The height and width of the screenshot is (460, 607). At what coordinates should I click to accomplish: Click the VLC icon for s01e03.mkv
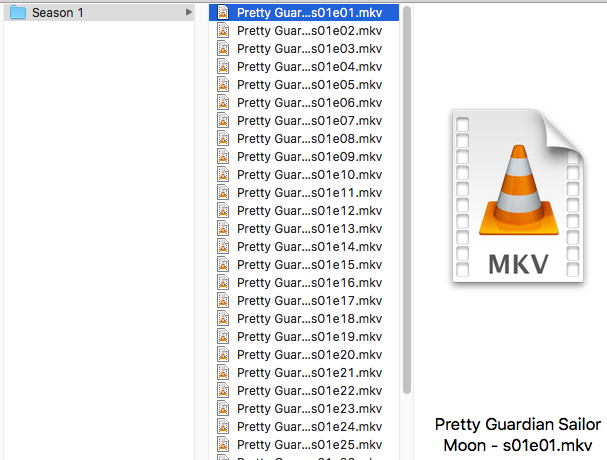click(223, 48)
